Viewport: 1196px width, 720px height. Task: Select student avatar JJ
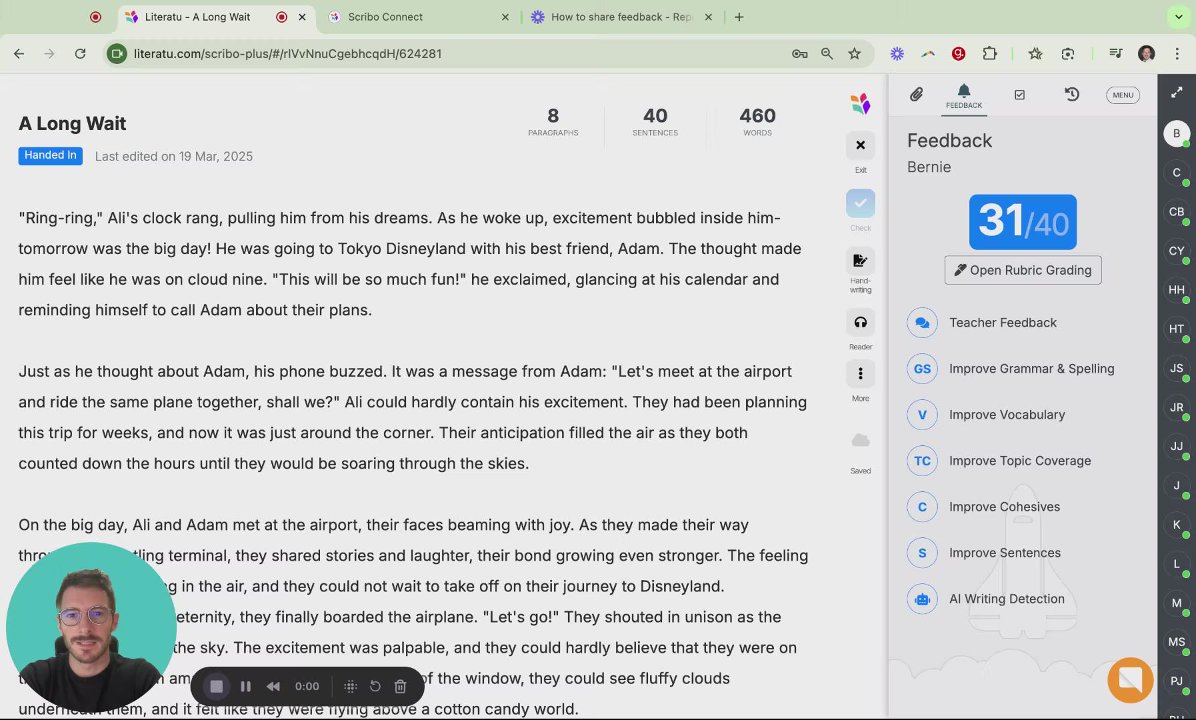tap(1176, 447)
